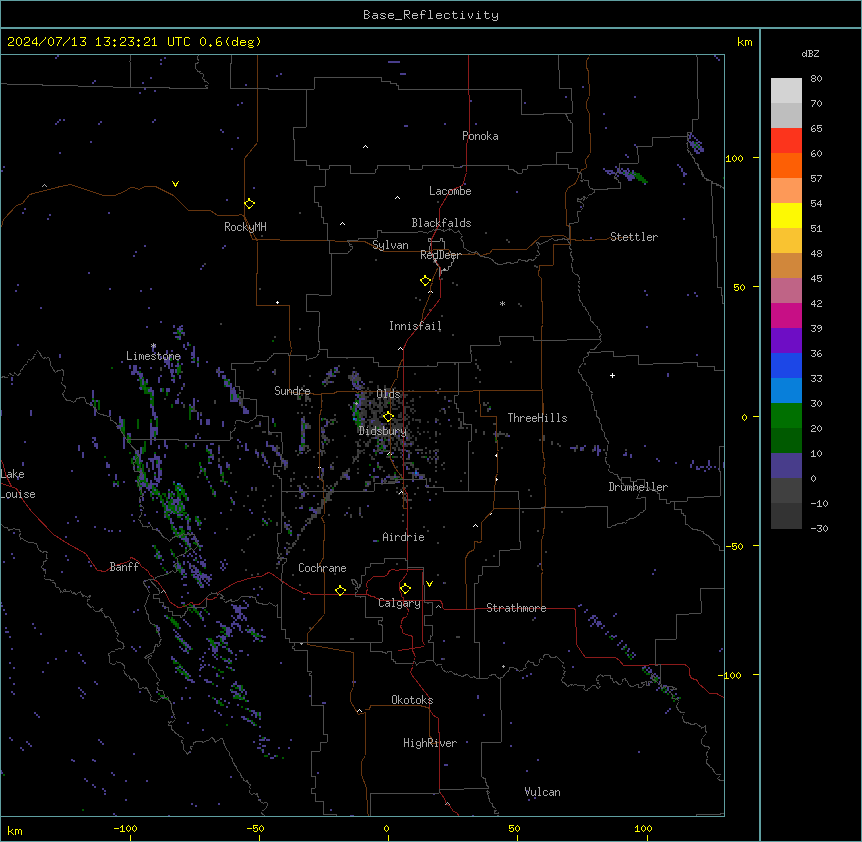Select the yellow band between 54 and 51
The width and height of the screenshot is (862, 842).
pyautogui.click(x=786, y=215)
